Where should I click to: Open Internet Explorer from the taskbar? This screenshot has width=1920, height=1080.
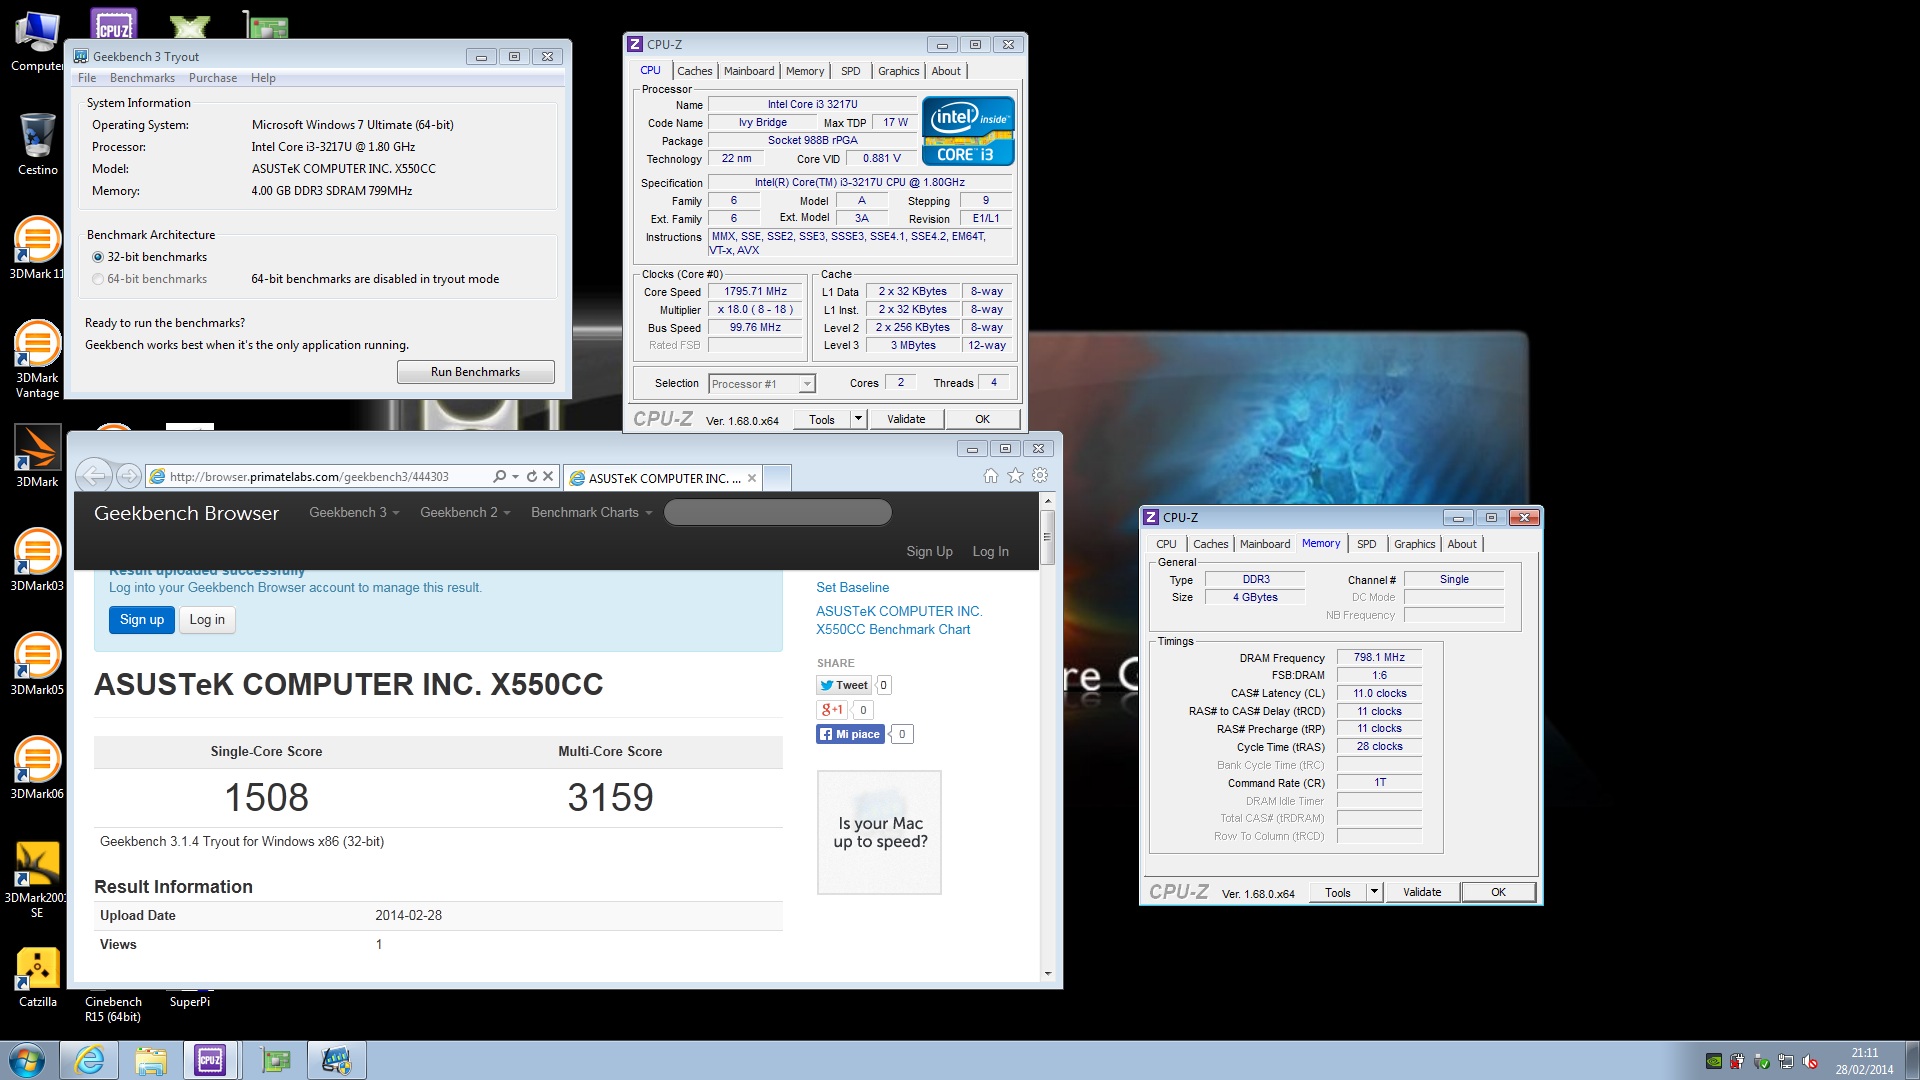(x=90, y=1060)
